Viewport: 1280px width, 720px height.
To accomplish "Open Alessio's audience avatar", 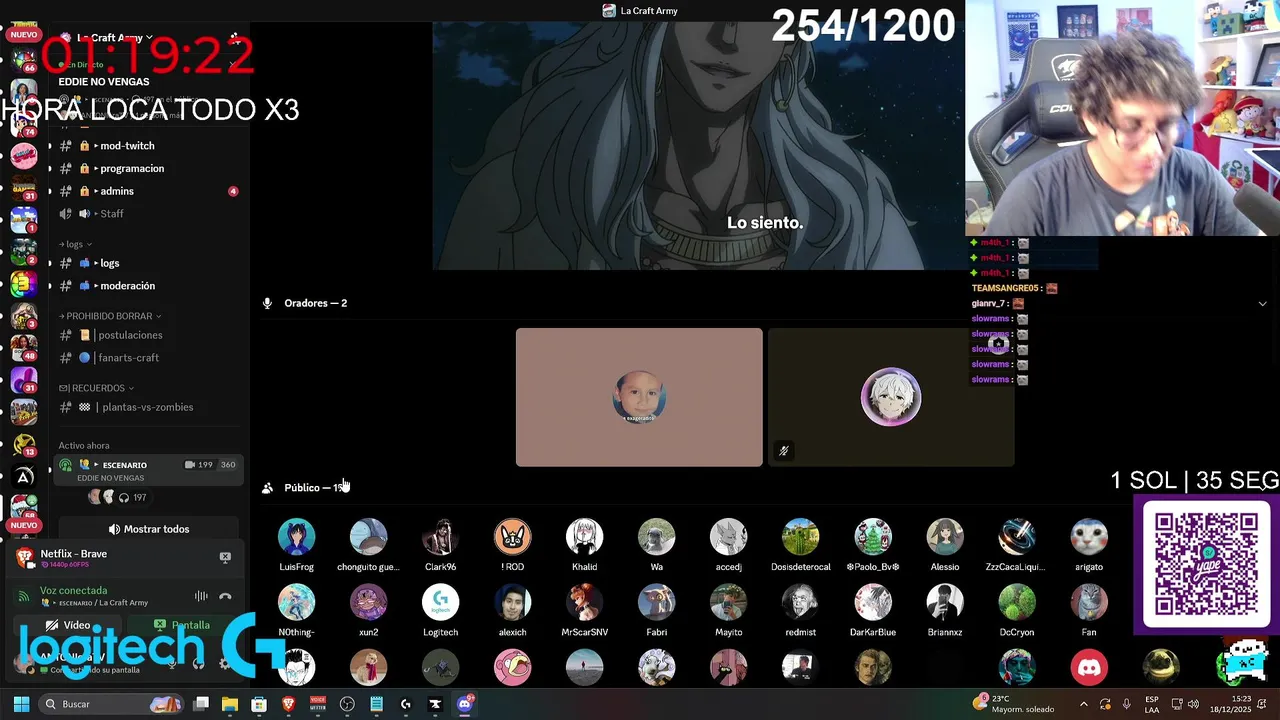I will [944, 537].
